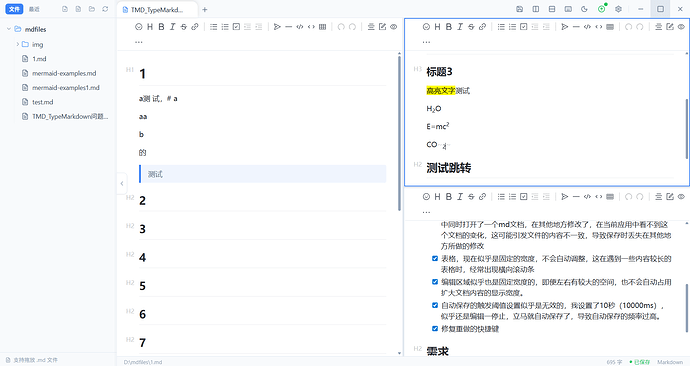Open more options ellipsis in top-right editor
Viewport: 690px width, 366px height.
tap(426, 42)
